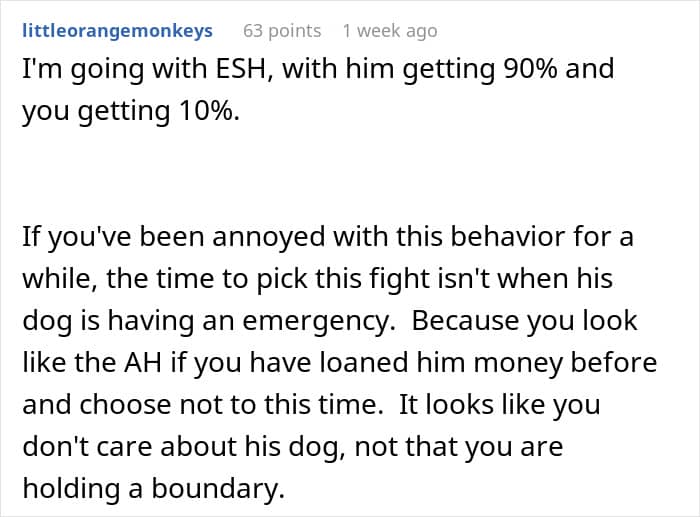Image resolution: width=700 pixels, height=517 pixels.
Task: Click the abbreviation AH in the comment
Action: 143,362
